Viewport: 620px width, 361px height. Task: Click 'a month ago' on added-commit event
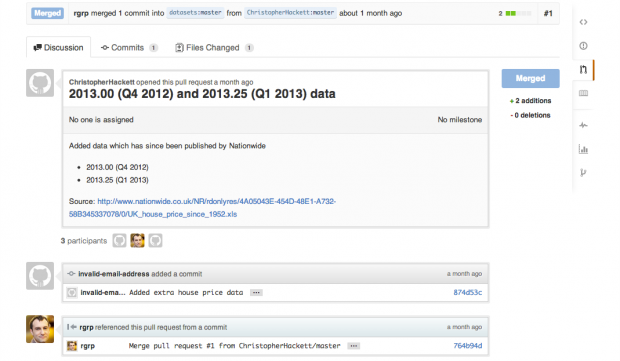464,274
